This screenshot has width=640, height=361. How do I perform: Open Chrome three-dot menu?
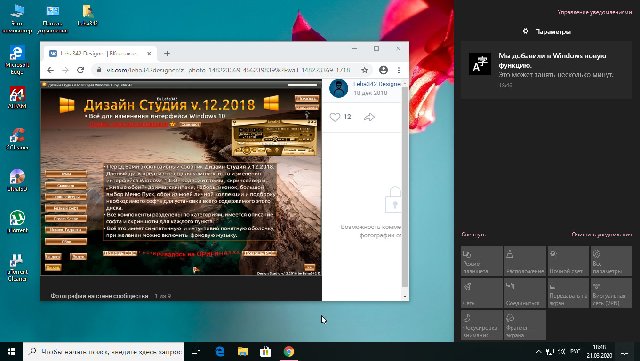click(399, 70)
